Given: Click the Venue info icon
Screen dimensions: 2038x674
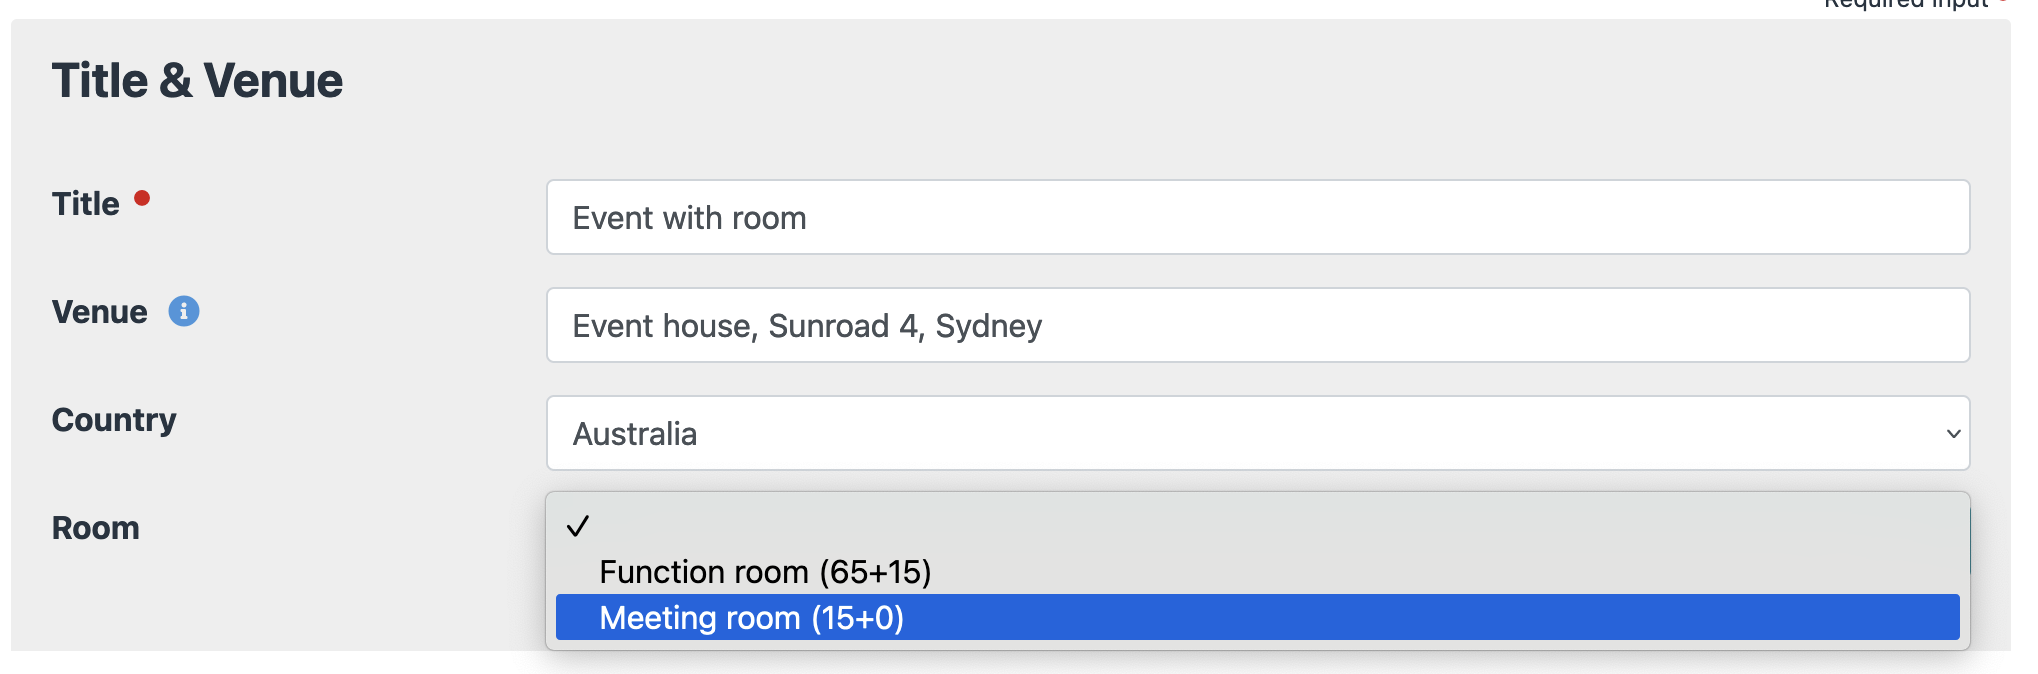Looking at the screenshot, I should (x=184, y=312).
